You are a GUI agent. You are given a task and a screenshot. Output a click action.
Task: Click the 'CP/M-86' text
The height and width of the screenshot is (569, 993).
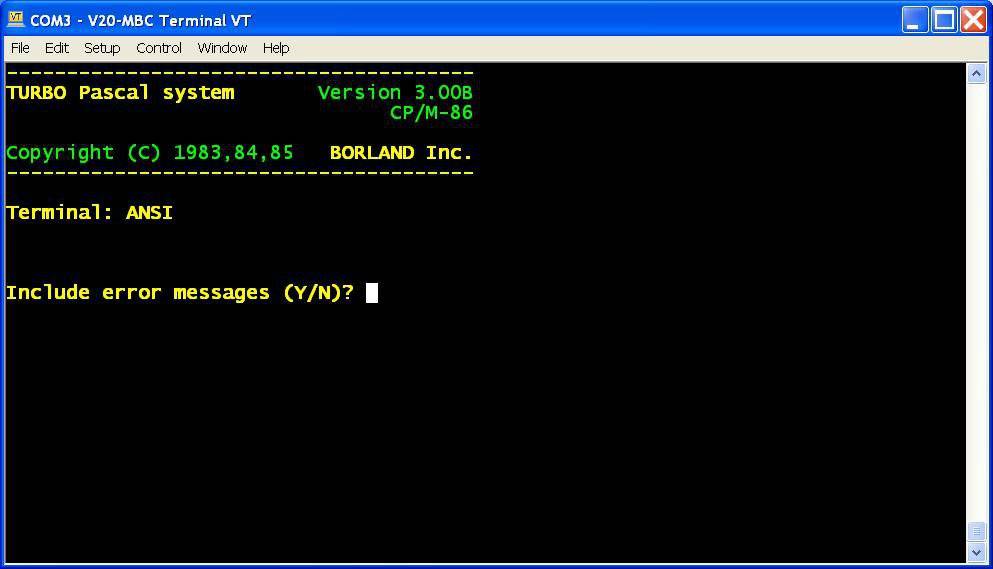(431, 113)
